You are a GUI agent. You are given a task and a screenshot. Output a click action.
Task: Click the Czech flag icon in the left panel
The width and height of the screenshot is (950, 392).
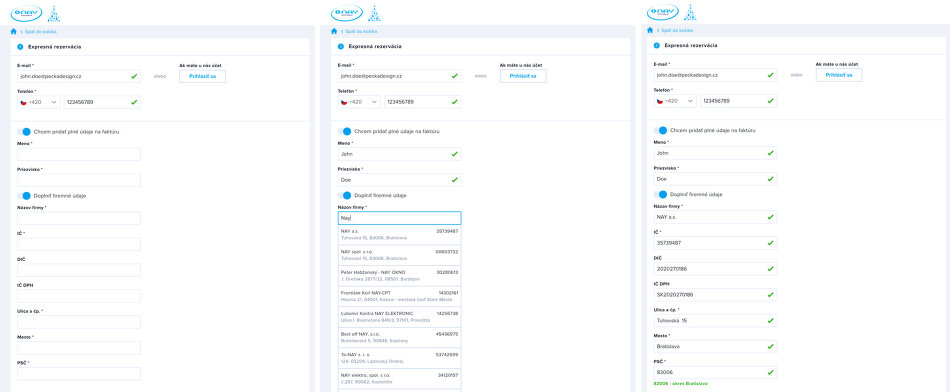[24, 102]
